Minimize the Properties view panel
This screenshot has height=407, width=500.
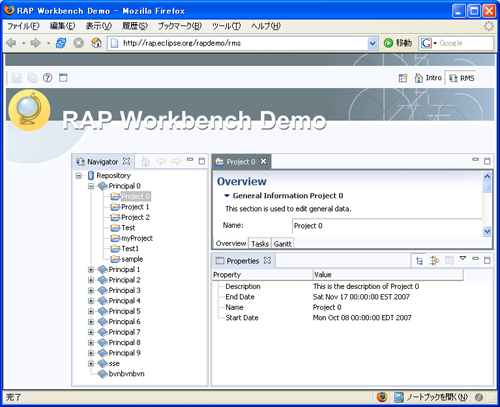click(476, 258)
